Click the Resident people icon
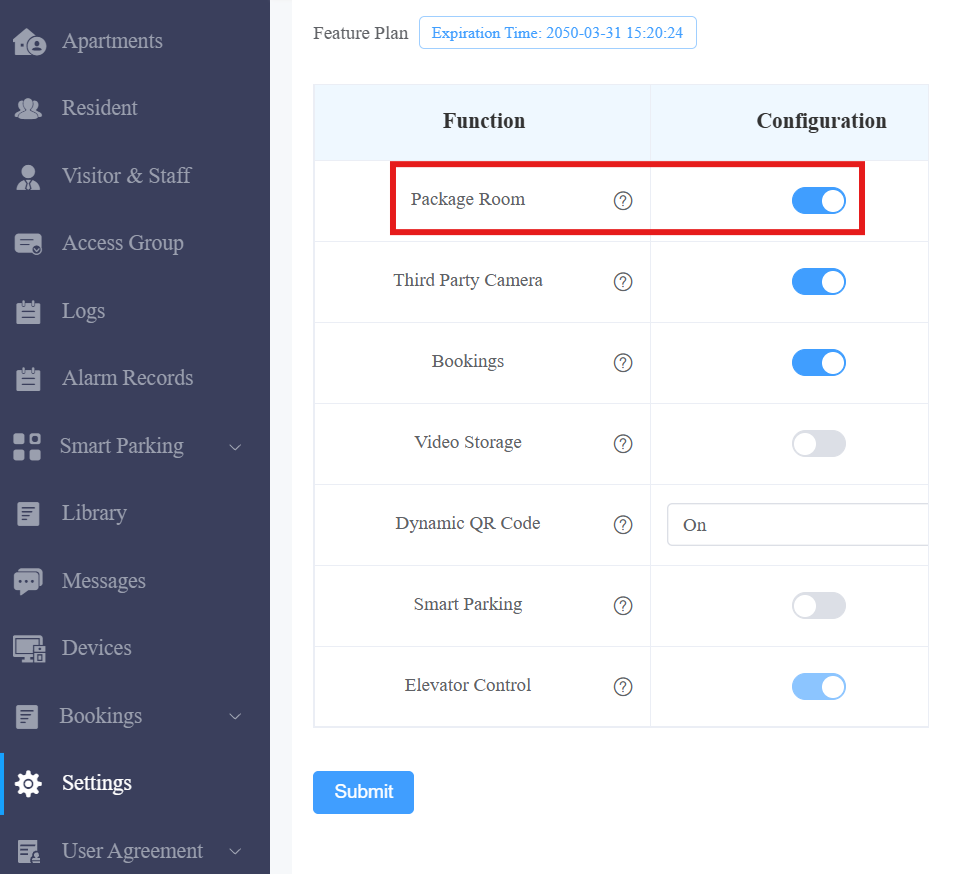Screen dimensions: 955x874 28,108
